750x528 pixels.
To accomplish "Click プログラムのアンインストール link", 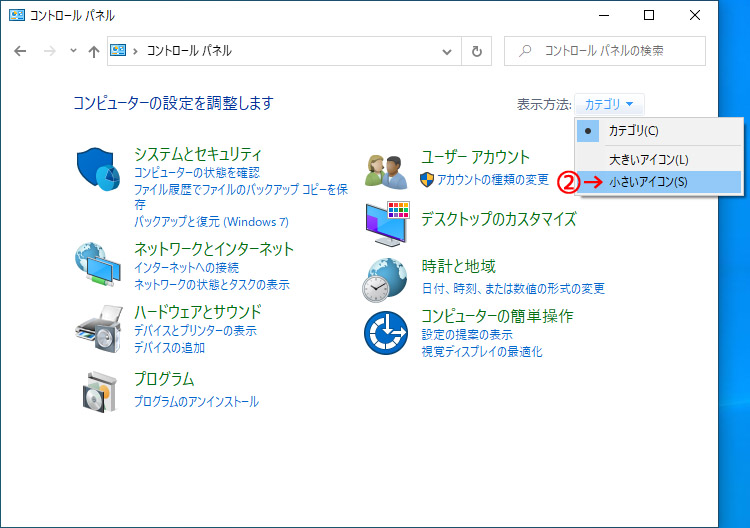I will [196, 401].
